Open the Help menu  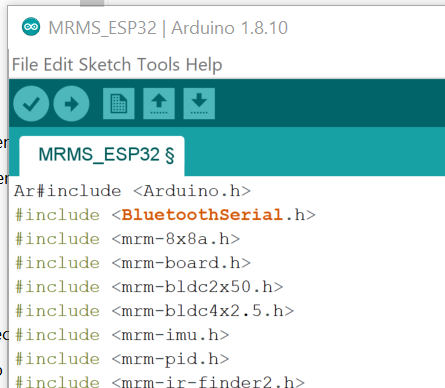tap(204, 64)
